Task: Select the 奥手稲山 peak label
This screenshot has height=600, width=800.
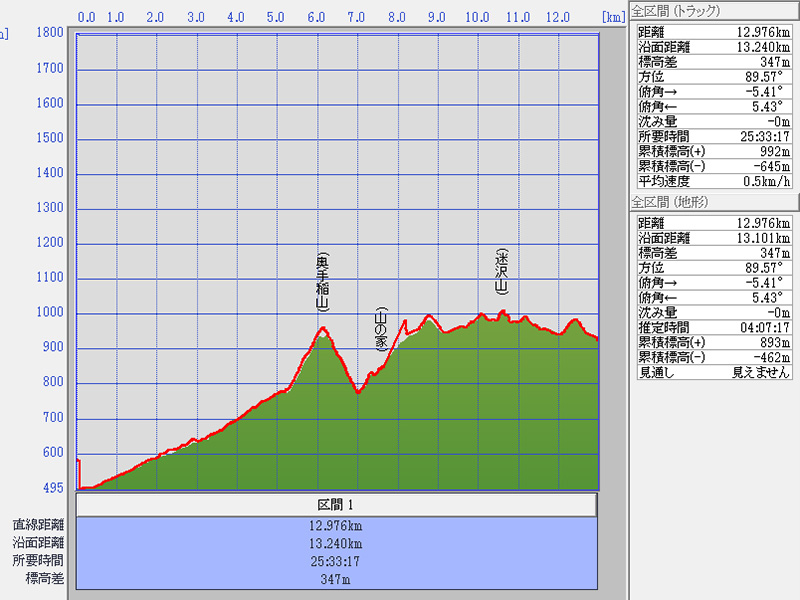Action: click(x=322, y=281)
